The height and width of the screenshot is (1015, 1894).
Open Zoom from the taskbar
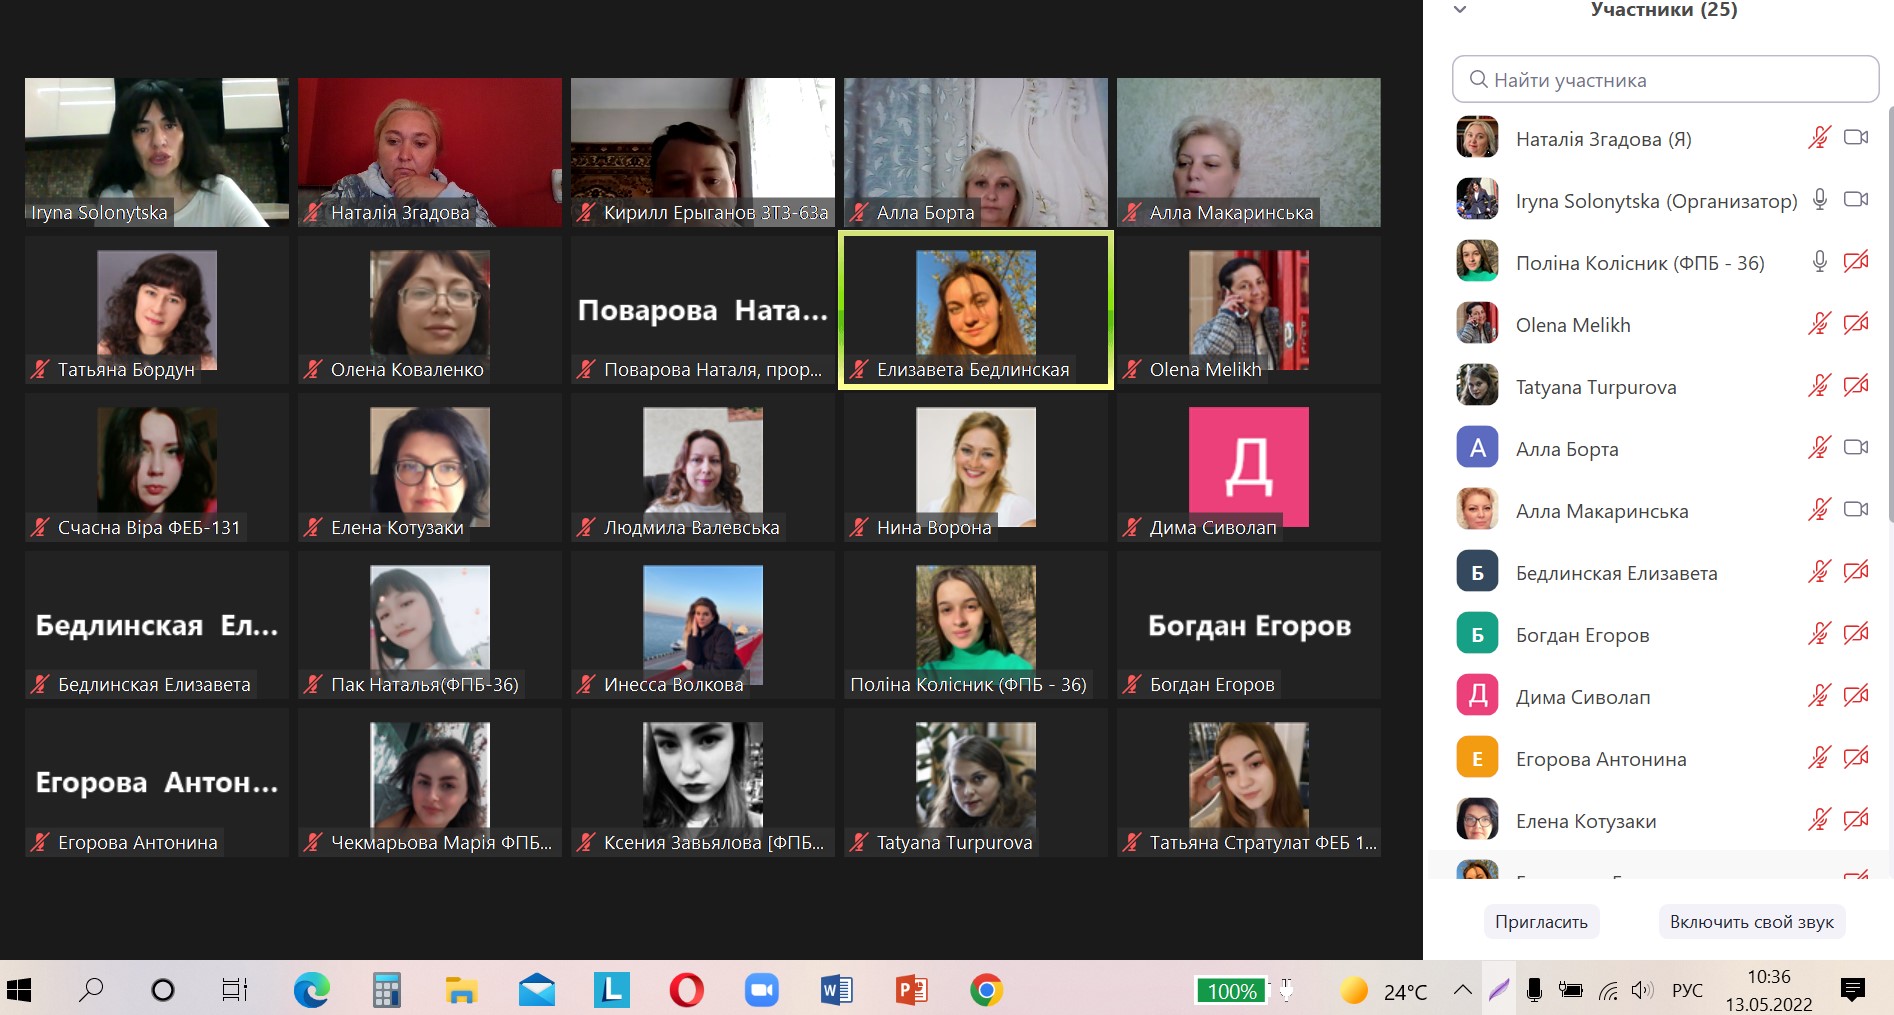761,990
